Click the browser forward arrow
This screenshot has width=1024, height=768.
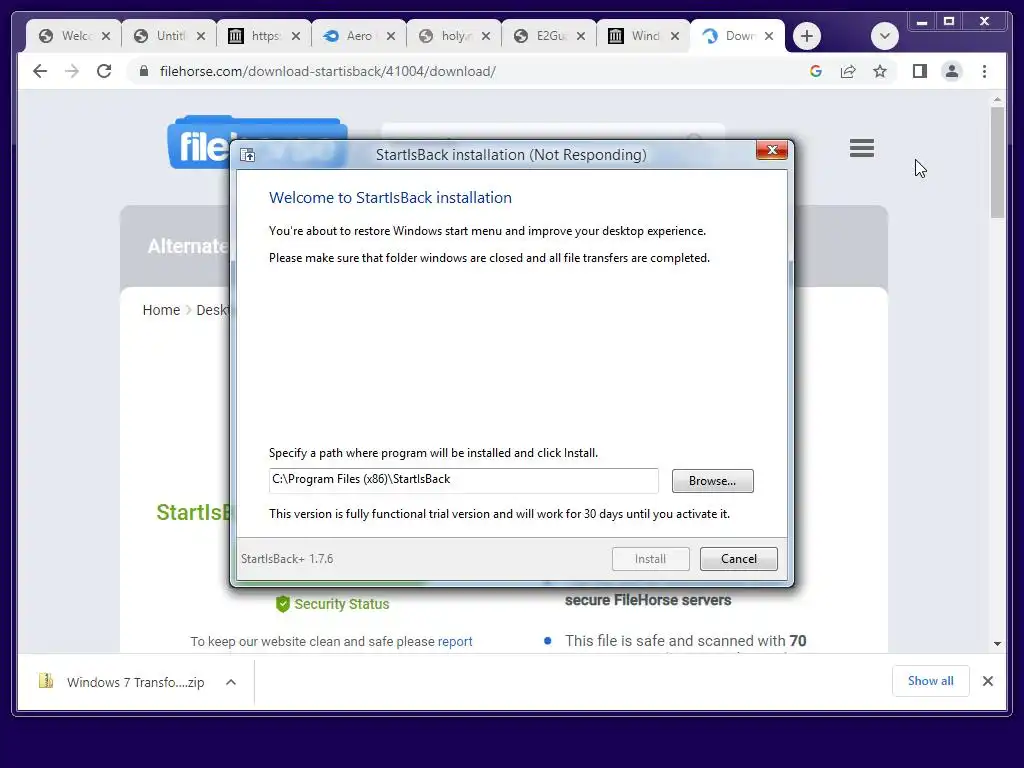[x=72, y=71]
